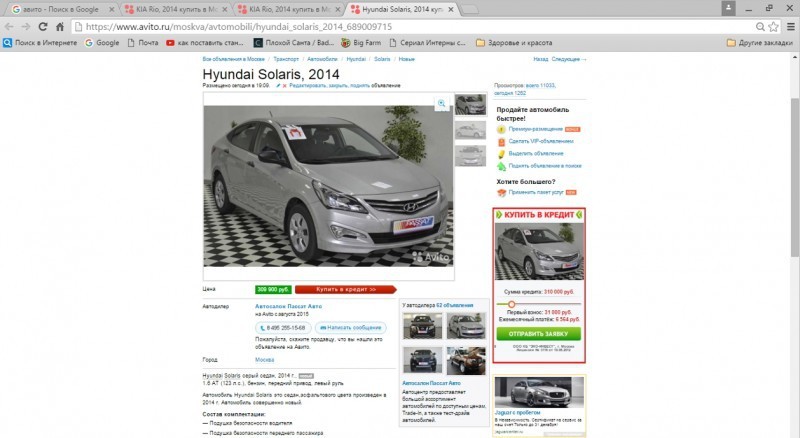This screenshot has height=438, width=800.
Task: Open the Новые breadcrumb link
Action: click(x=407, y=59)
